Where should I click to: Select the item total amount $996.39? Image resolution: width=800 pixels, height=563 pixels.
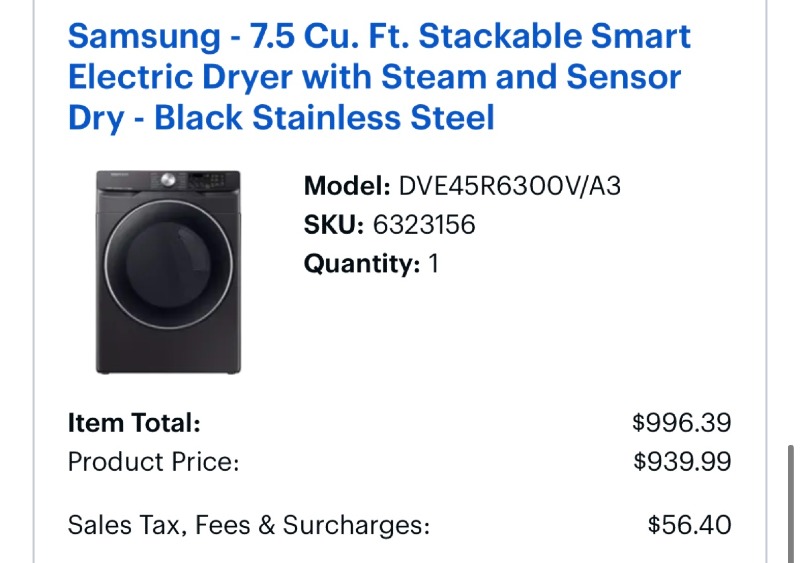click(681, 423)
